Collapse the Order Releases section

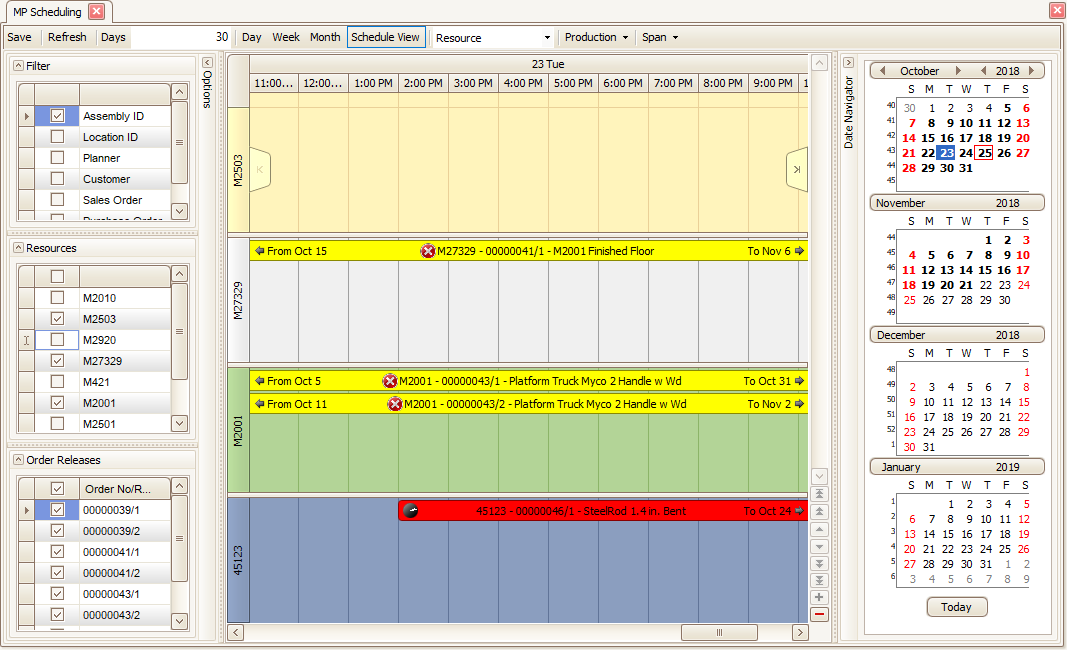click(x=18, y=460)
